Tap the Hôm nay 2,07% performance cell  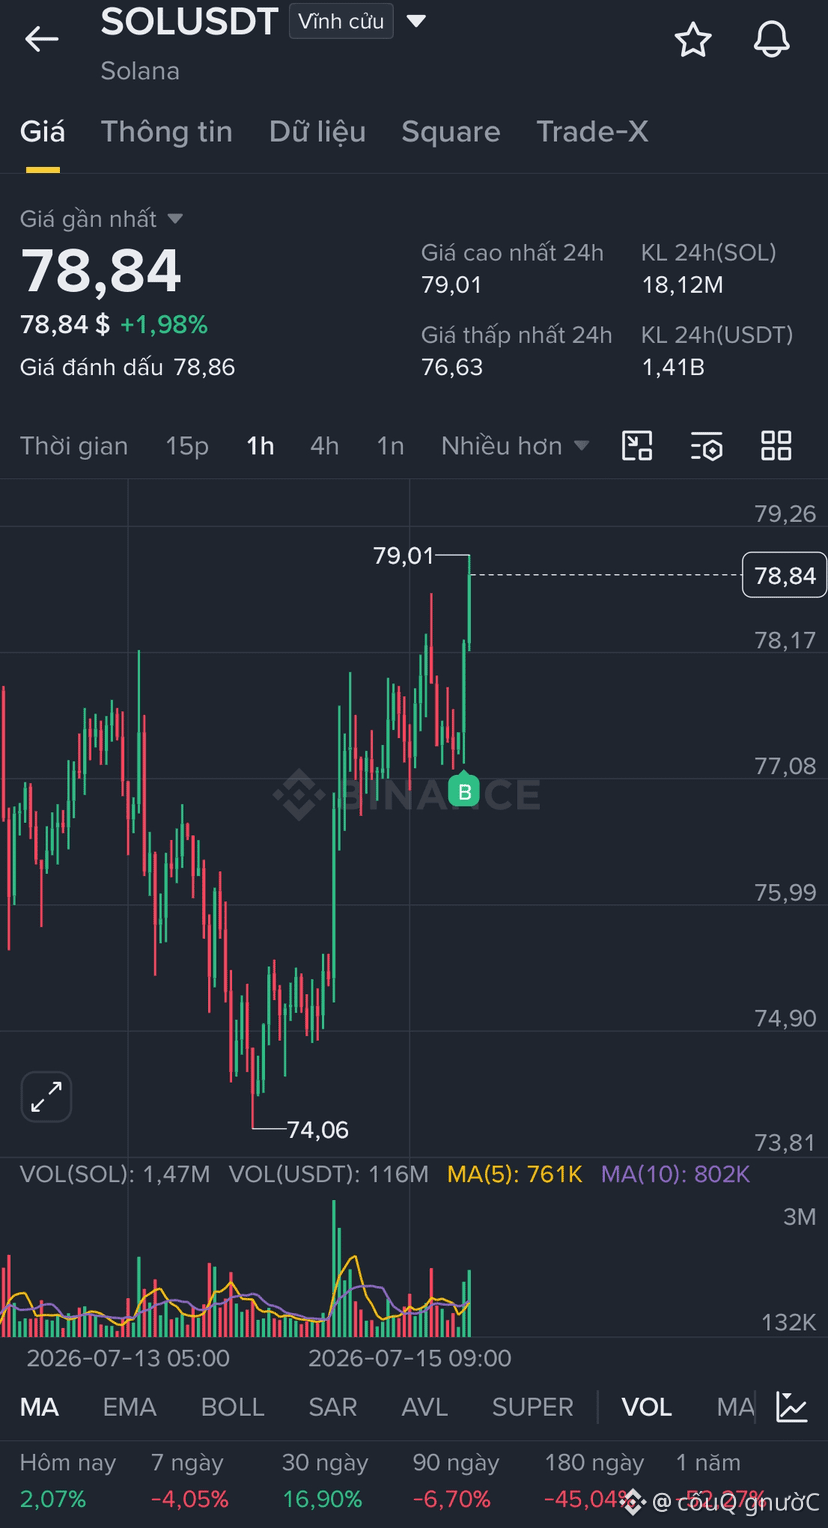(x=68, y=1481)
